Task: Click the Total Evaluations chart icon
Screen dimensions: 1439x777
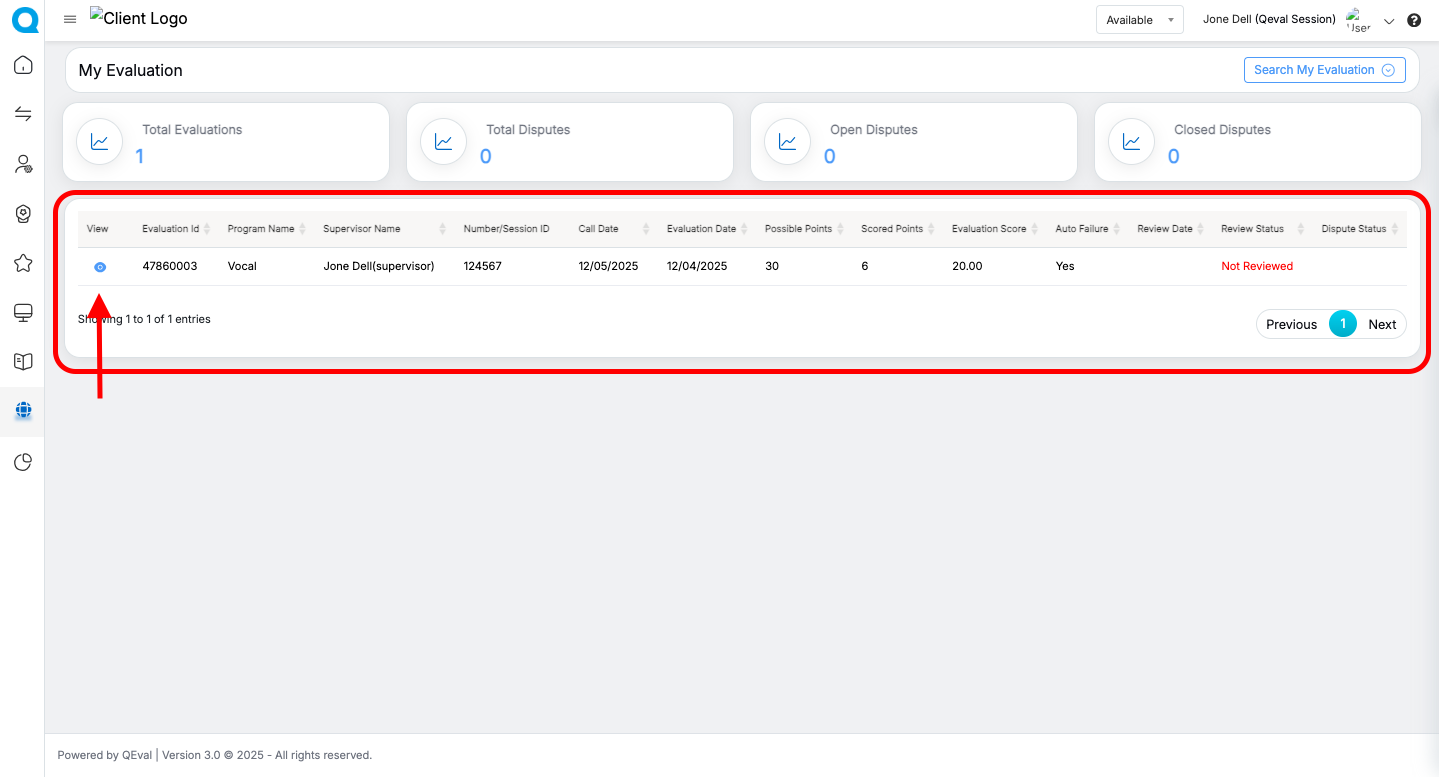Action: (100, 142)
